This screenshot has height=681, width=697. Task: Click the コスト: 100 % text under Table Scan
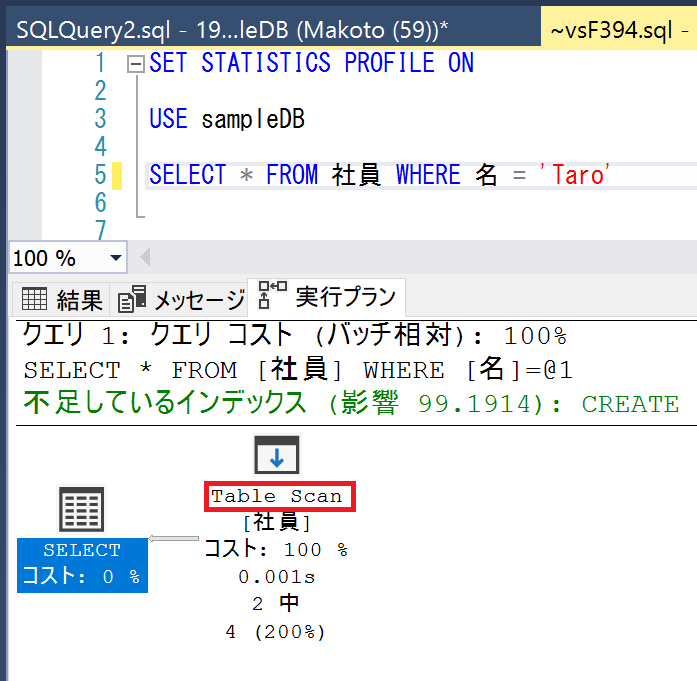[x=276, y=549]
